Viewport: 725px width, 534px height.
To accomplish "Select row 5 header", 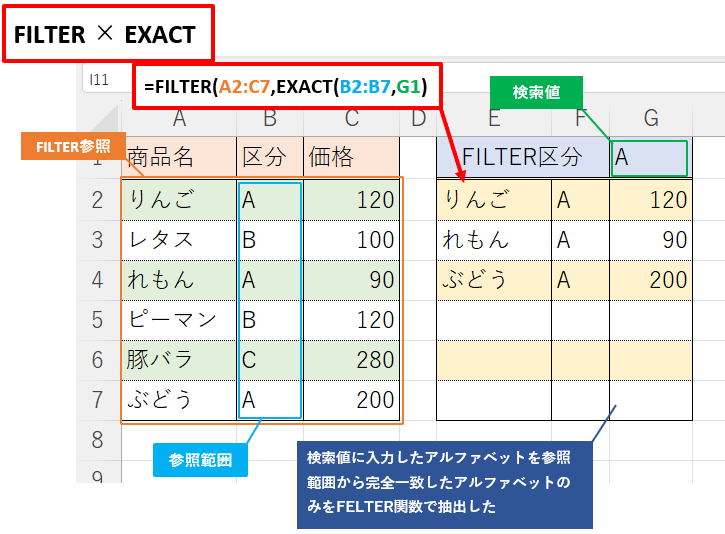I will (x=98, y=320).
